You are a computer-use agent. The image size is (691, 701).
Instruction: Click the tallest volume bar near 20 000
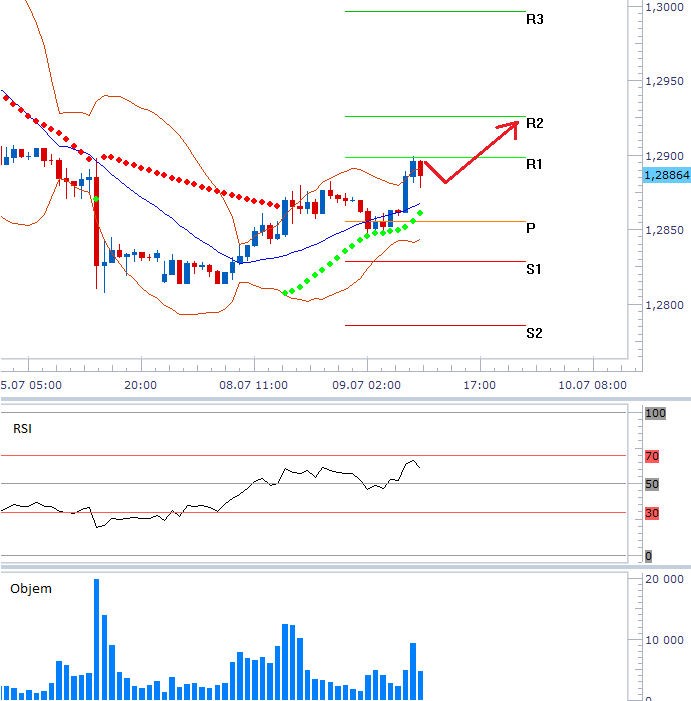[96, 639]
